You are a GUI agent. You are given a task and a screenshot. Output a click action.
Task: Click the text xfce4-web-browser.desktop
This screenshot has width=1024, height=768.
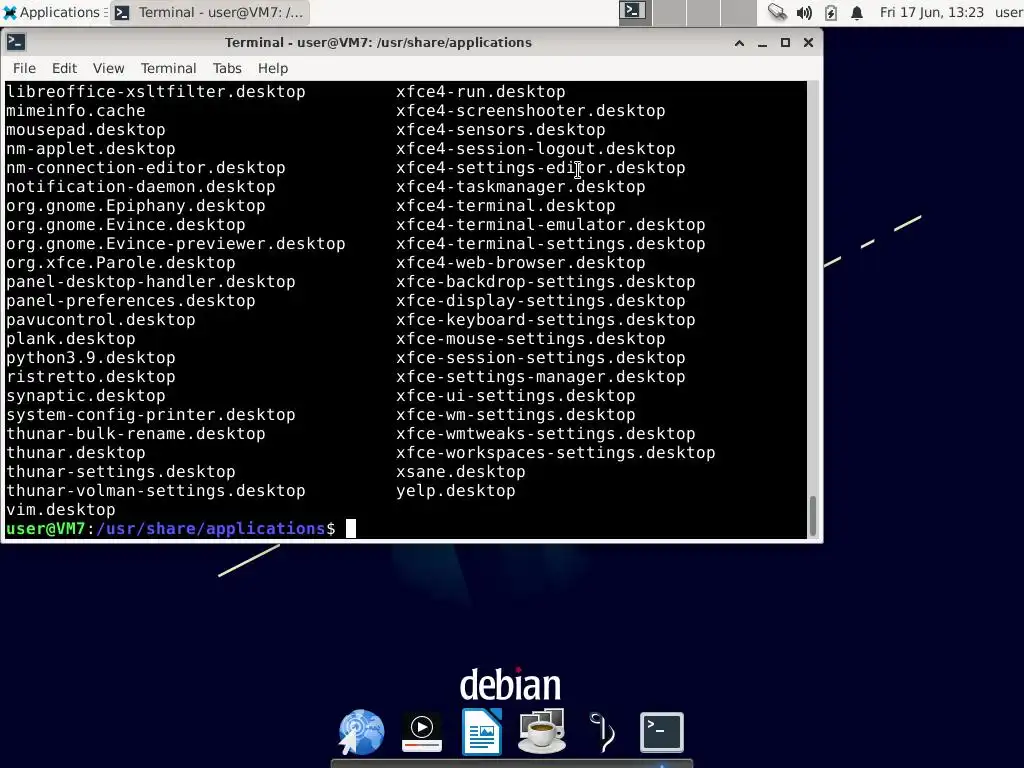point(520,263)
